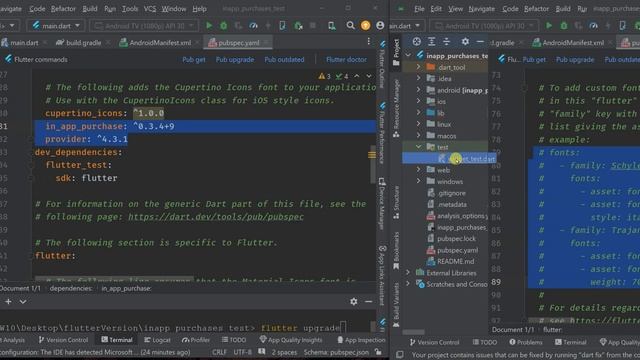This screenshot has height=360, width=640.
Task: Open Refactor menu in left window
Action: click(x=63, y=9)
